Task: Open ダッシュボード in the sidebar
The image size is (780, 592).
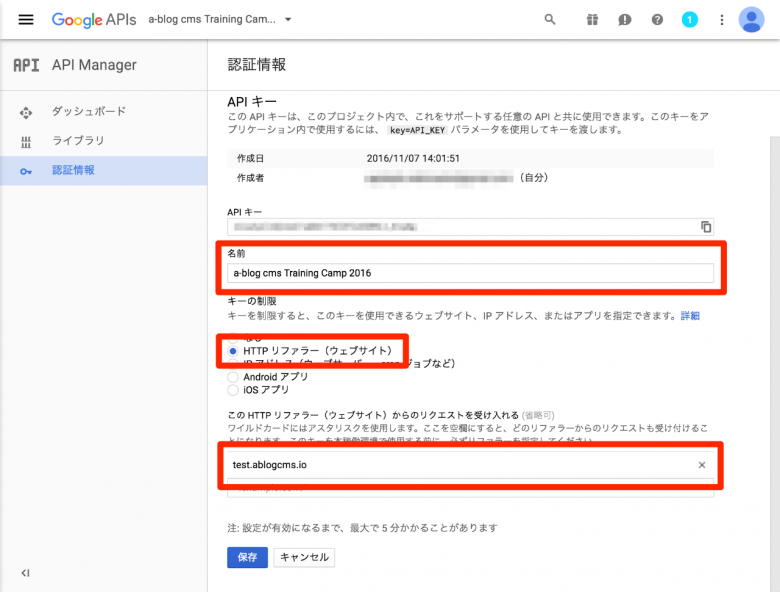Action: 88,111
